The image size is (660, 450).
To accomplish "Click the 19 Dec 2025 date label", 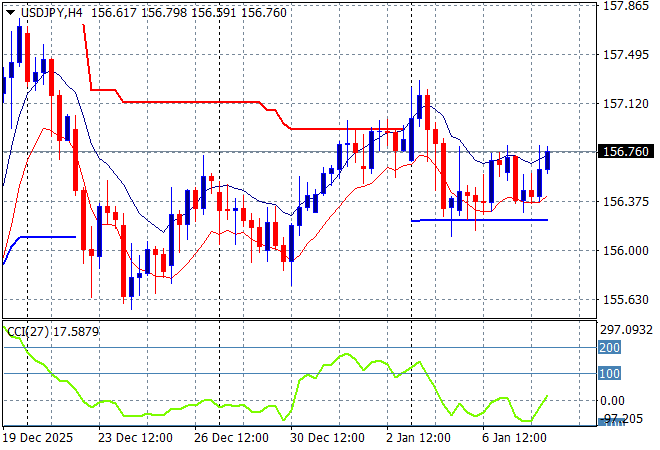I will tap(38, 438).
